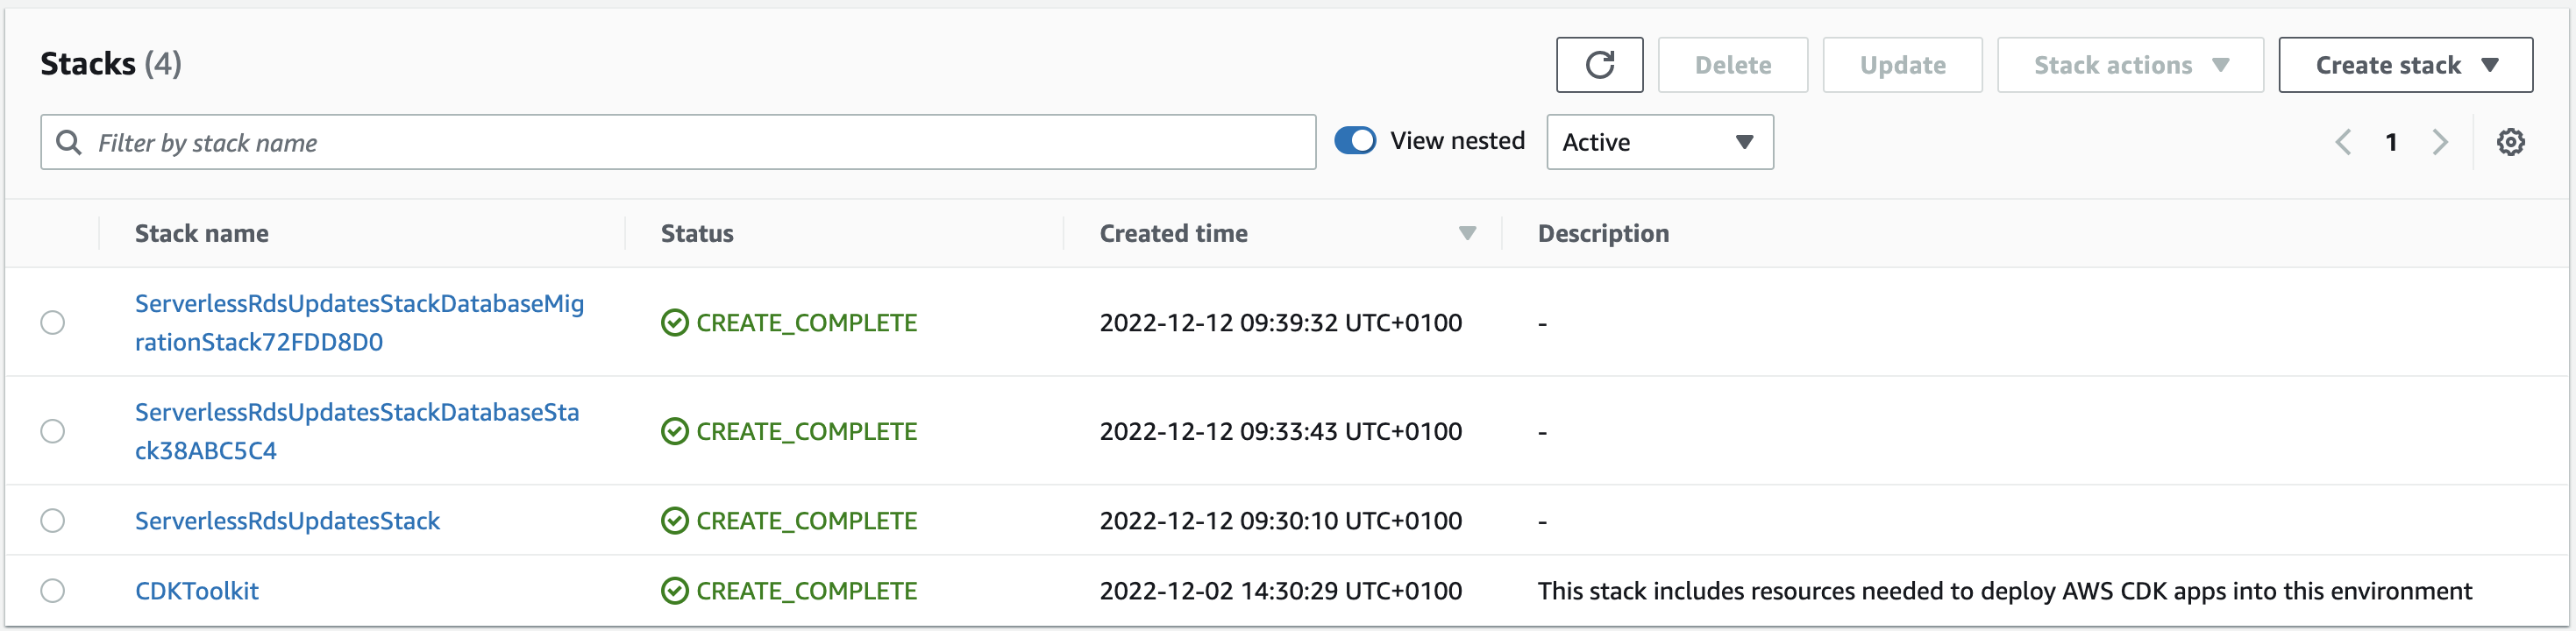
Task: Focus the Filter by stack name field
Action: 678,142
